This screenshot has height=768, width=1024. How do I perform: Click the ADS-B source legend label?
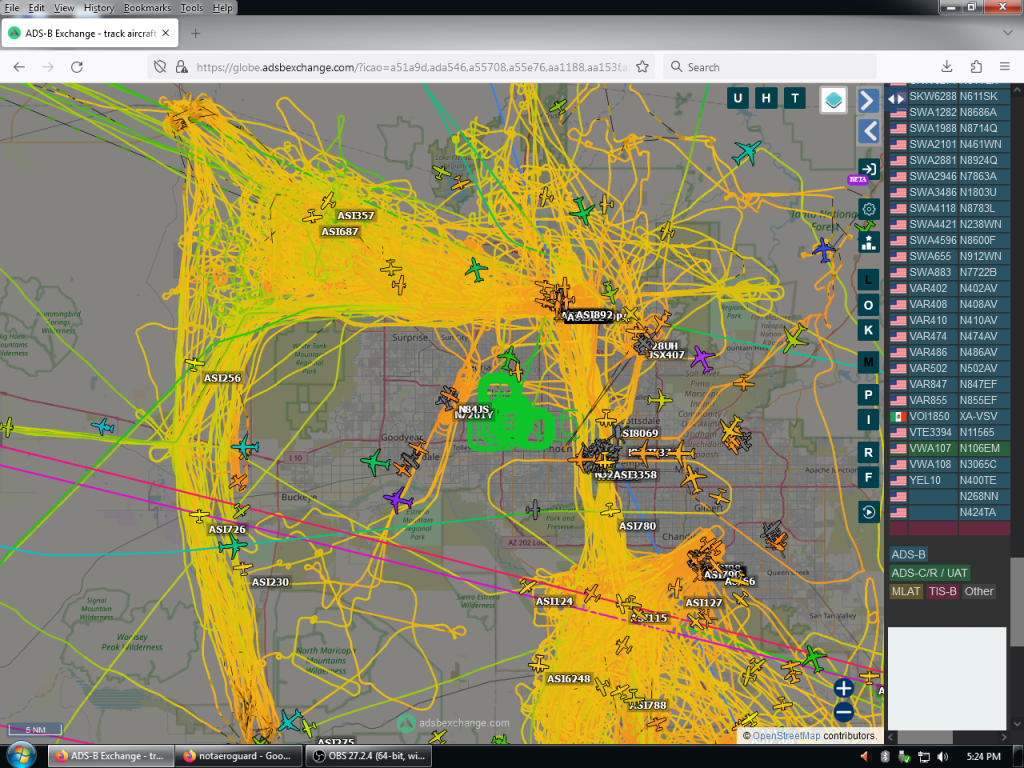point(908,554)
